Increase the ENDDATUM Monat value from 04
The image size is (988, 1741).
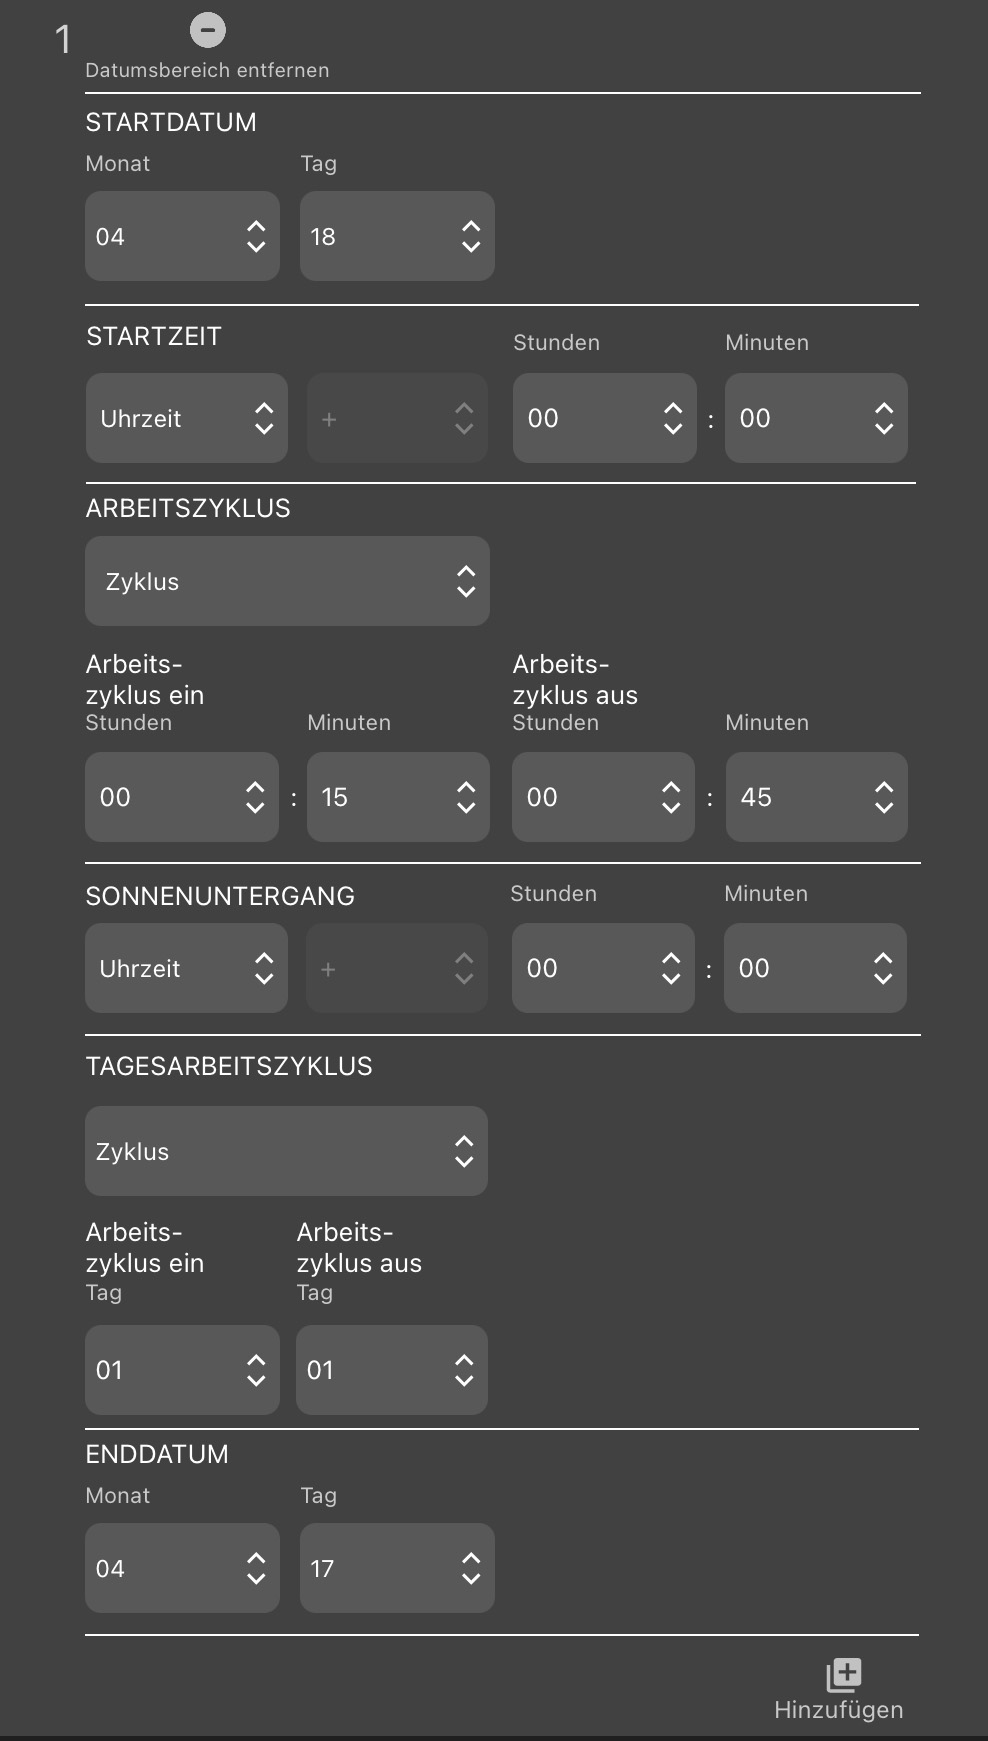tap(256, 1558)
